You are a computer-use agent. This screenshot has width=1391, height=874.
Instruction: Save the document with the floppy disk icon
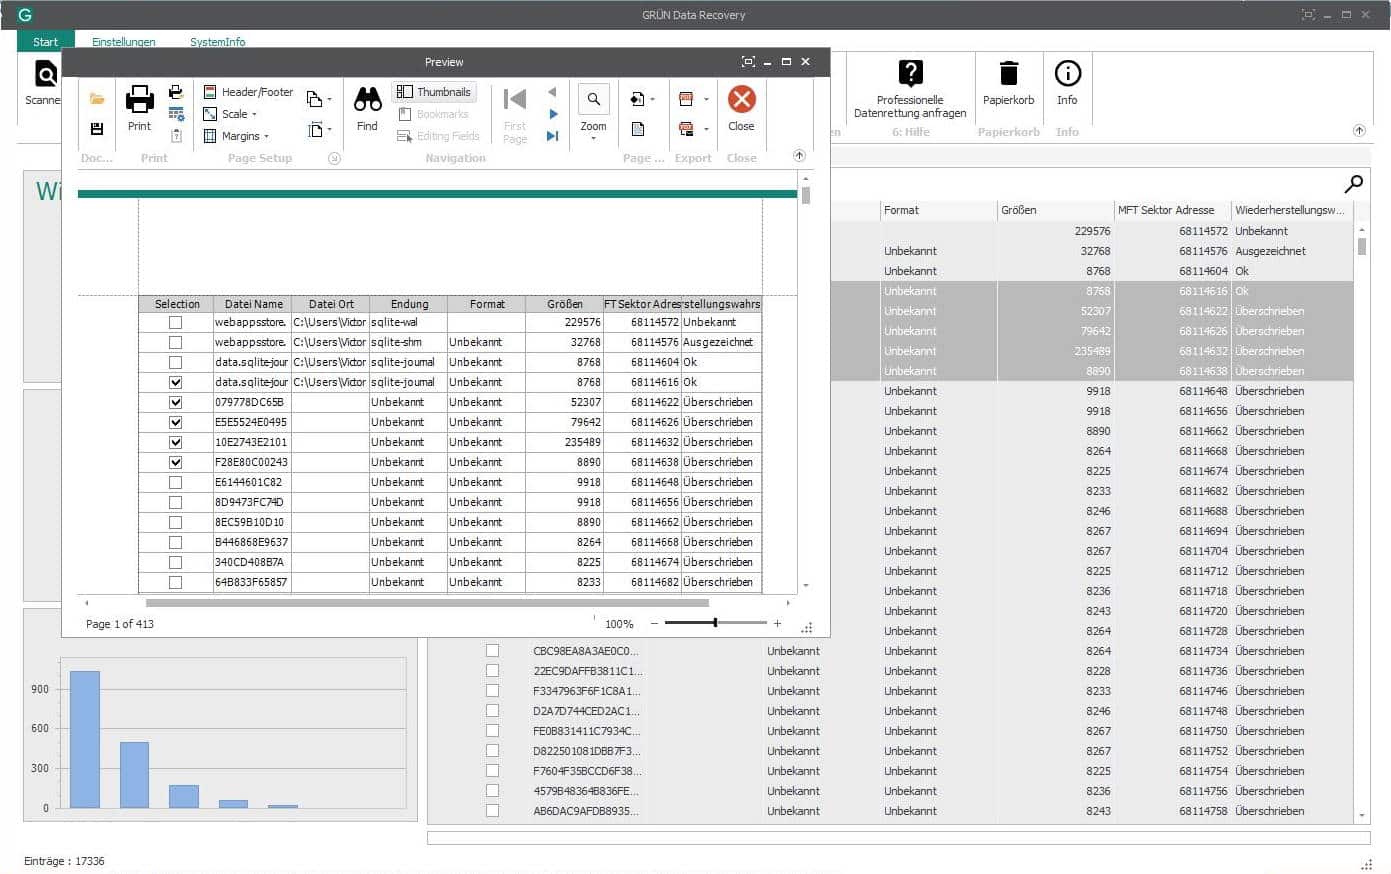97,129
